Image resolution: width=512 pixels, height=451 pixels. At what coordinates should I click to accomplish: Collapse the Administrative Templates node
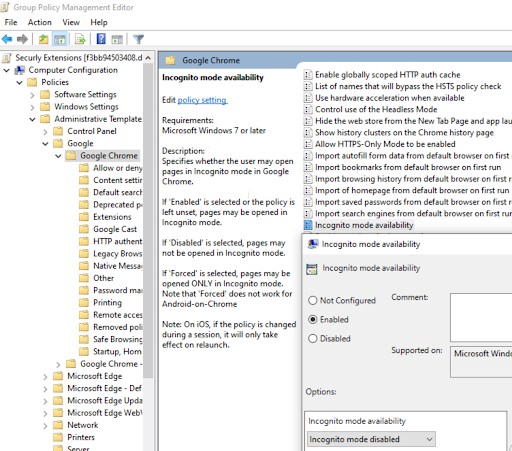click(32, 119)
